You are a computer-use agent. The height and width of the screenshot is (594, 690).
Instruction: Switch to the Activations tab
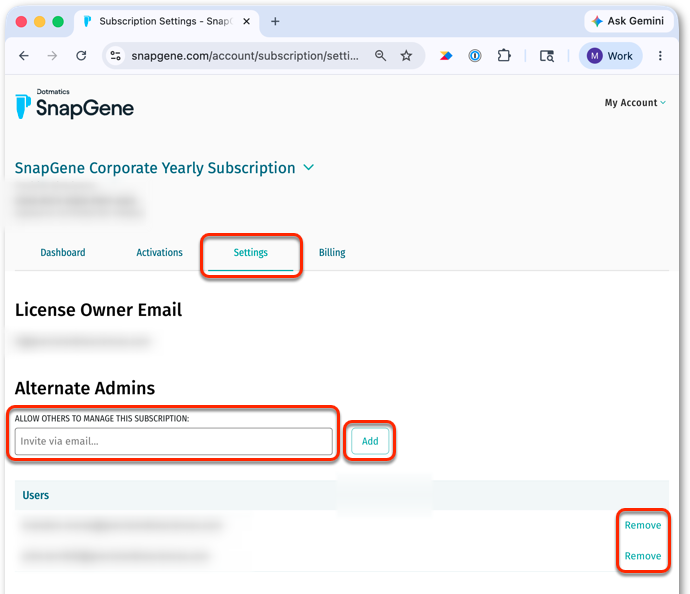159,253
